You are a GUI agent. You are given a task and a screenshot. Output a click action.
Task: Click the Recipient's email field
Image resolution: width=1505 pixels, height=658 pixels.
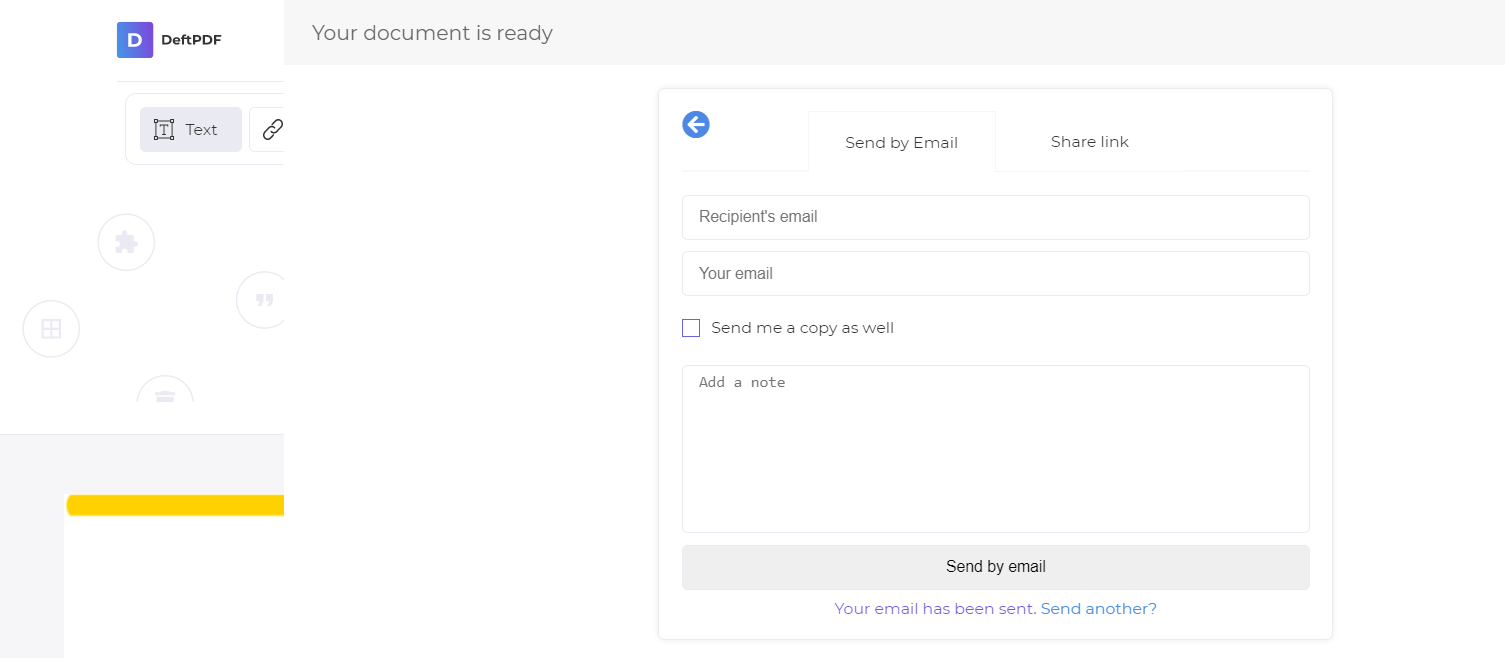pyautogui.click(x=995, y=217)
